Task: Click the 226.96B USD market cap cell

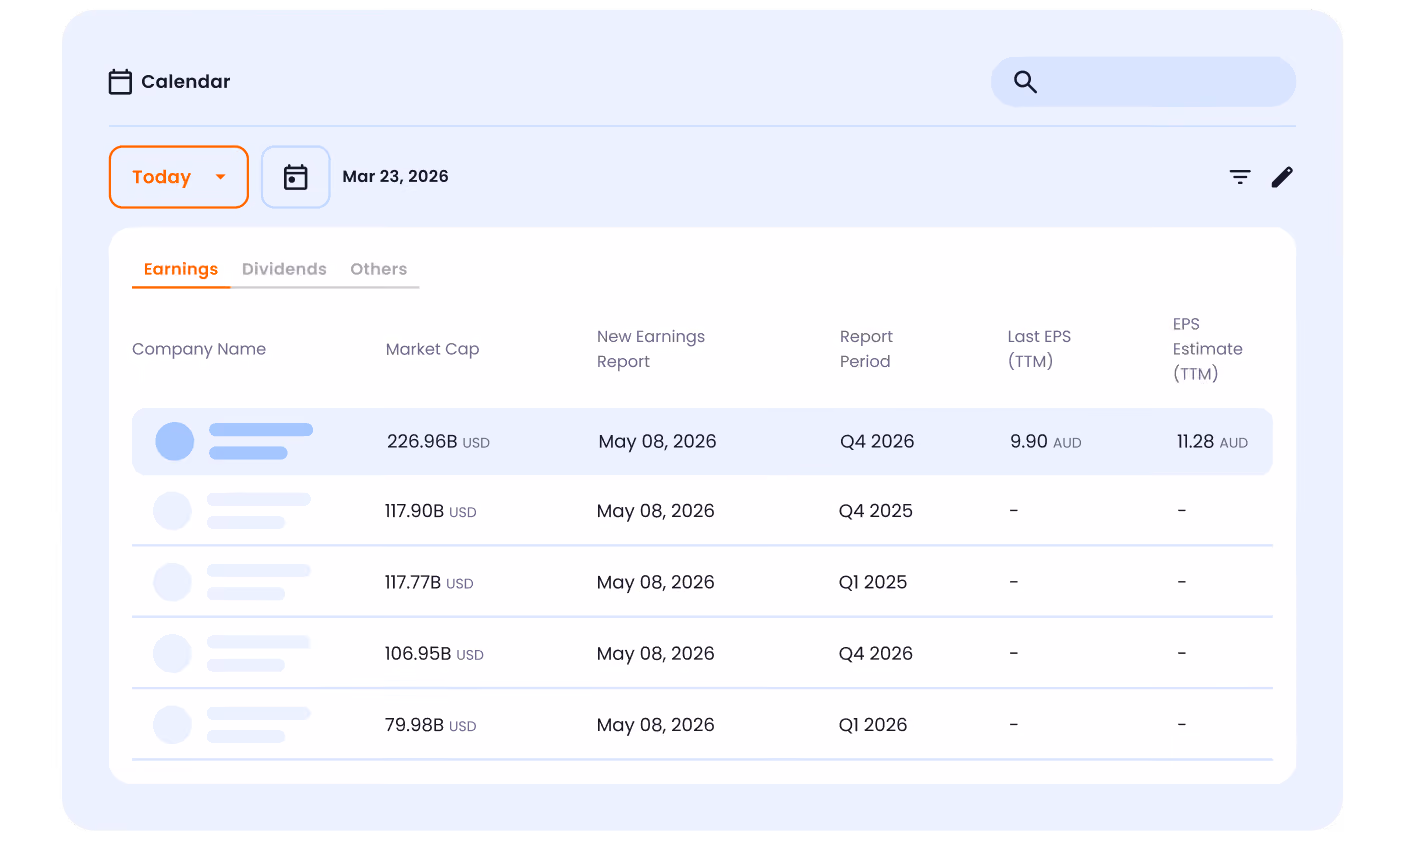Action: pos(438,442)
